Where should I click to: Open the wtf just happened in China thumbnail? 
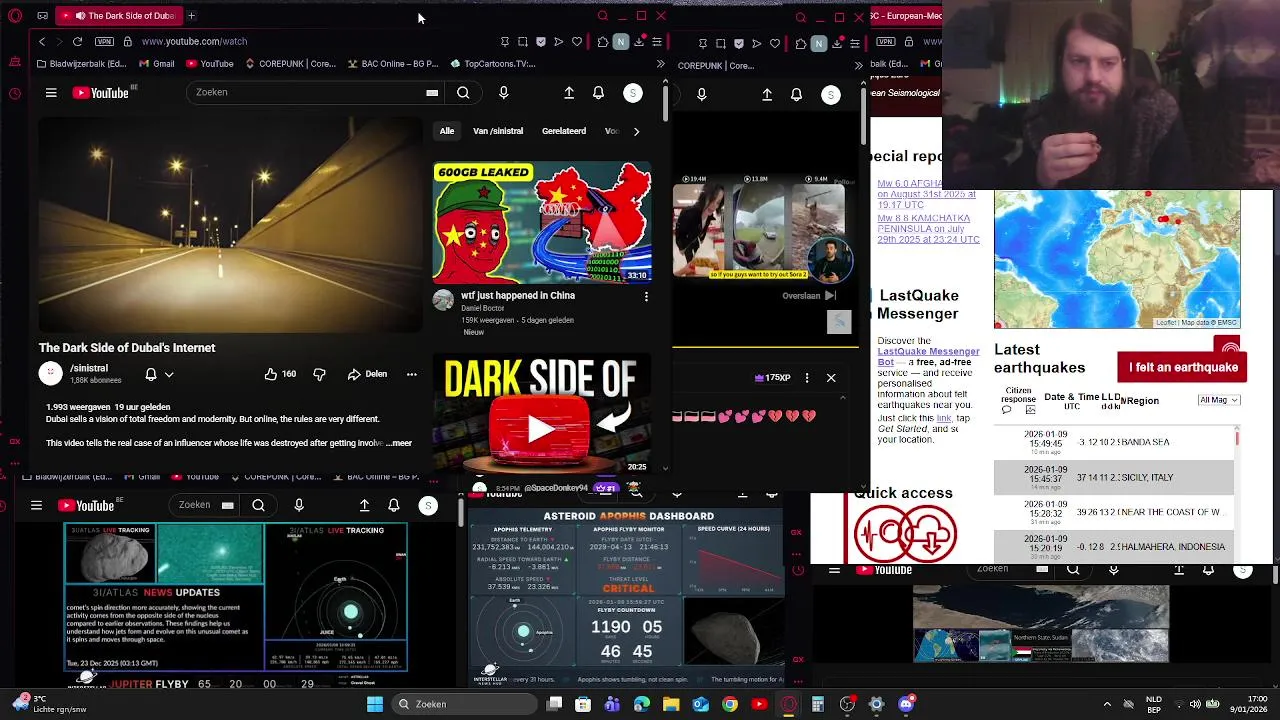541,223
